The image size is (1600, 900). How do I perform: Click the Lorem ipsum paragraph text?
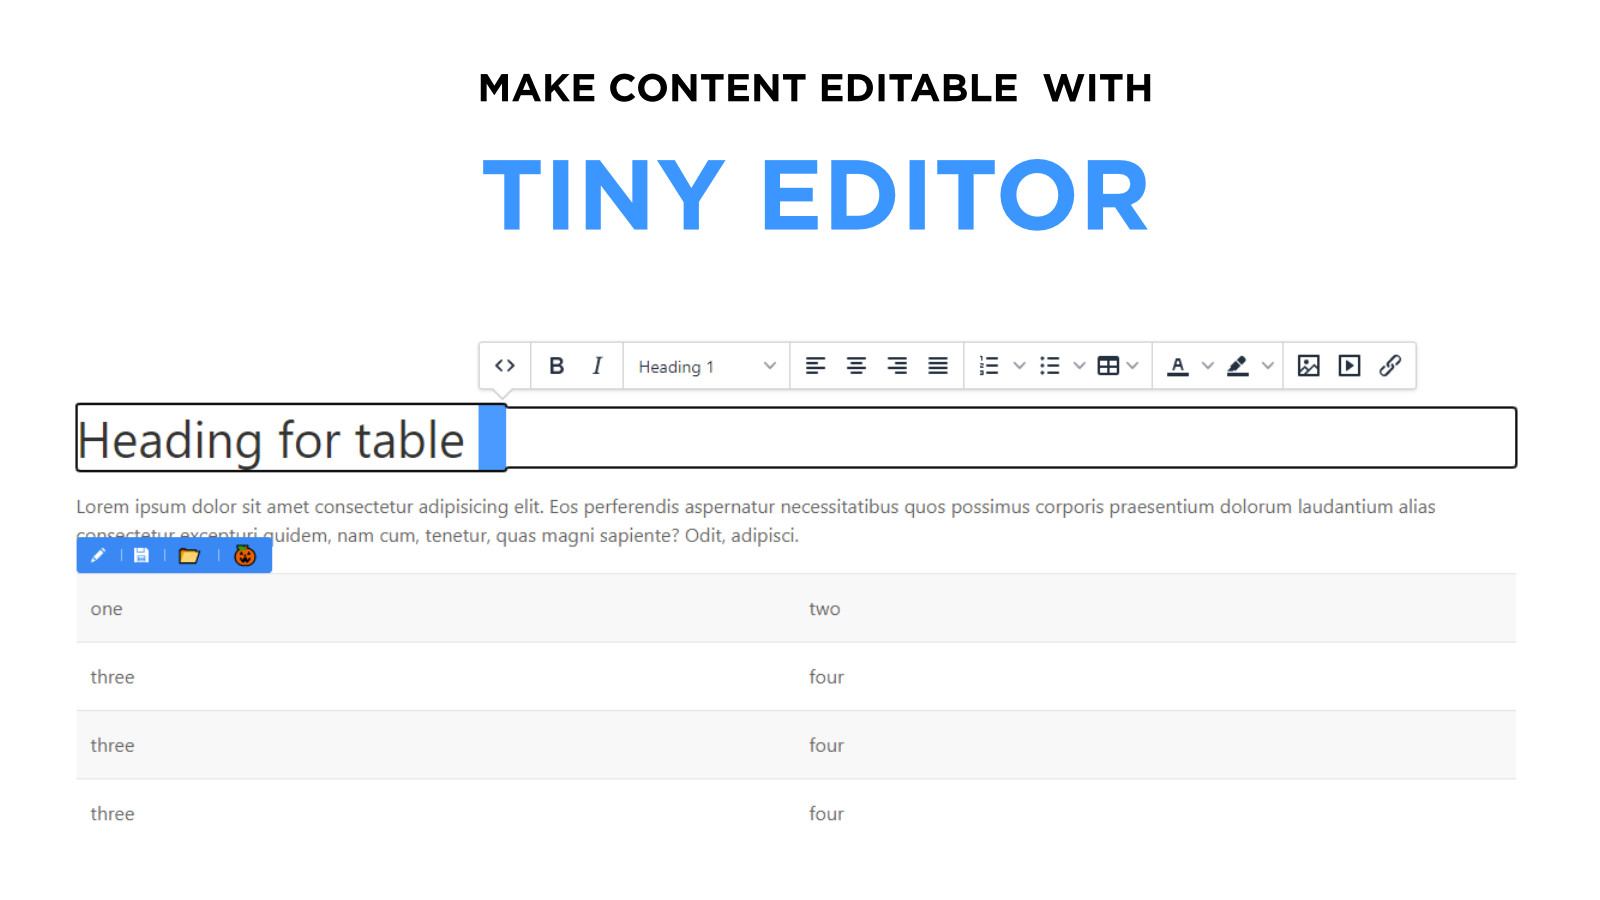pyautogui.click(x=756, y=521)
